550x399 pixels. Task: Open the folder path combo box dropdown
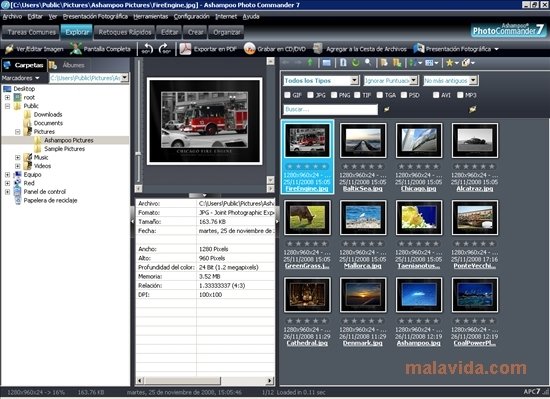coord(125,78)
